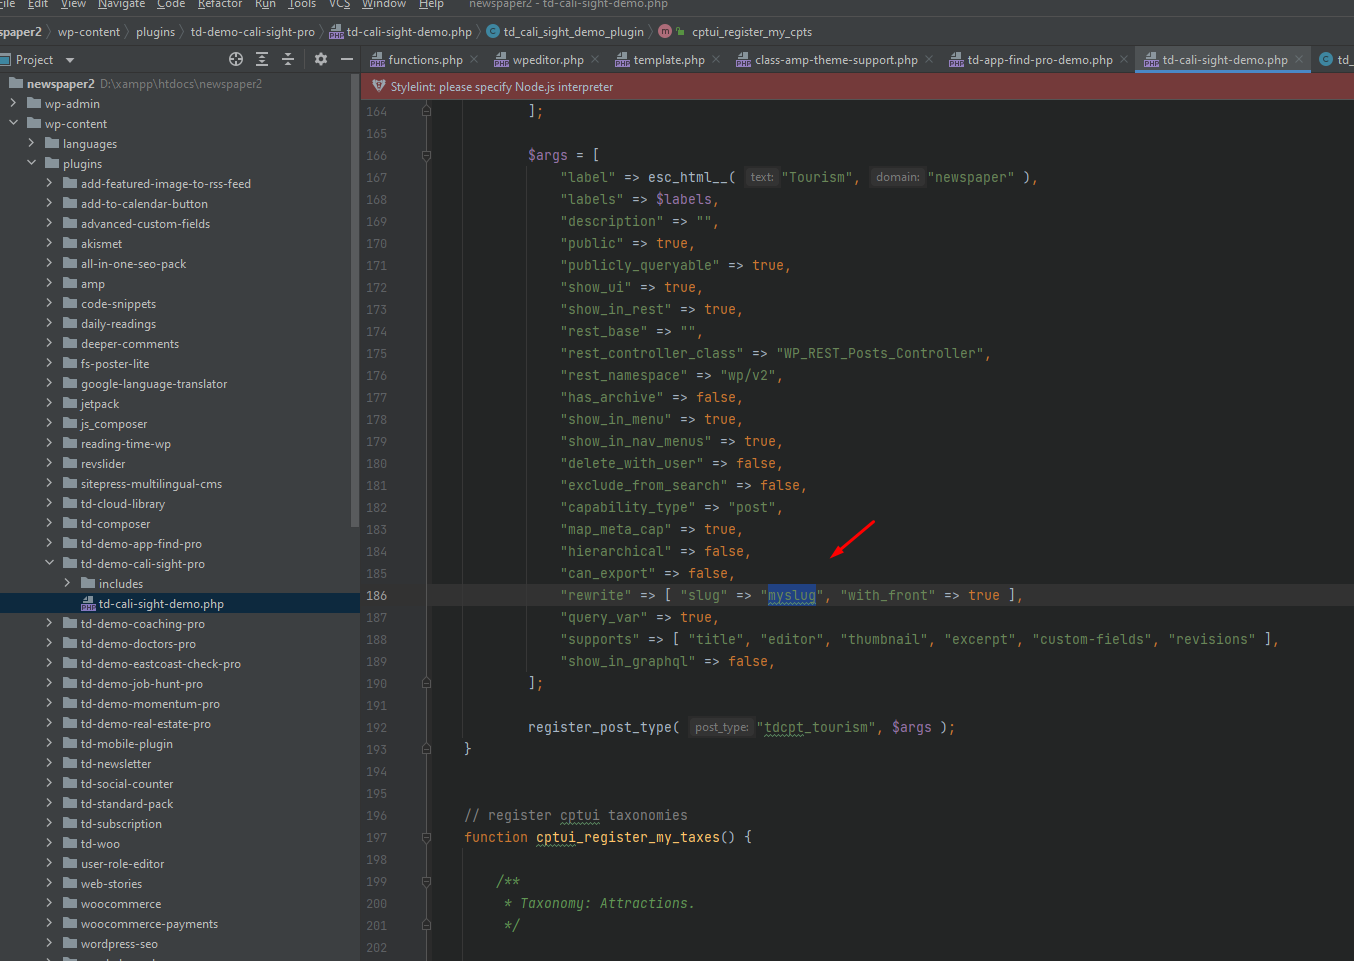Select the wordpress-seo folder
1354x961 pixels.
(x=119, y=943)
